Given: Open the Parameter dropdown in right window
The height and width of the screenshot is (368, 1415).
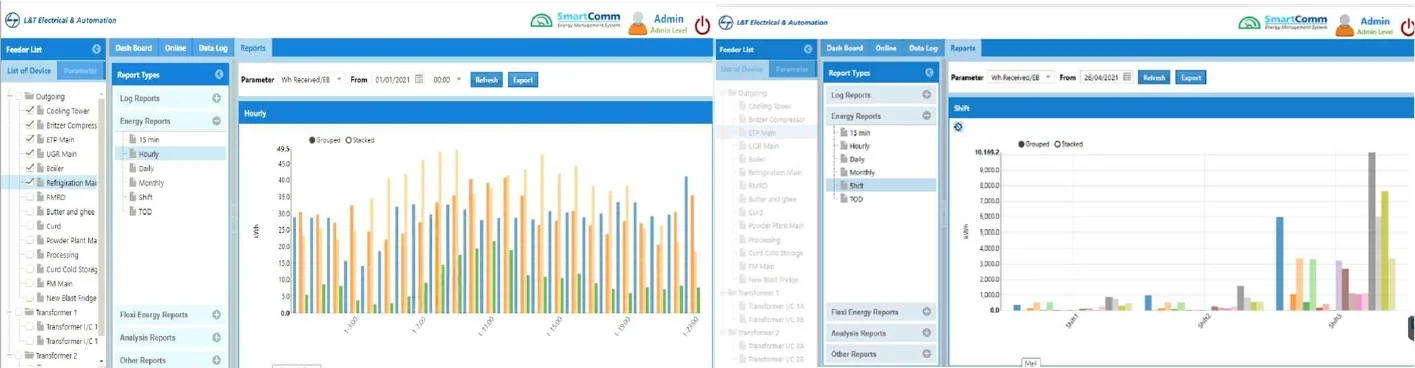Looking at the screenshot, I should coord(1020,77).
